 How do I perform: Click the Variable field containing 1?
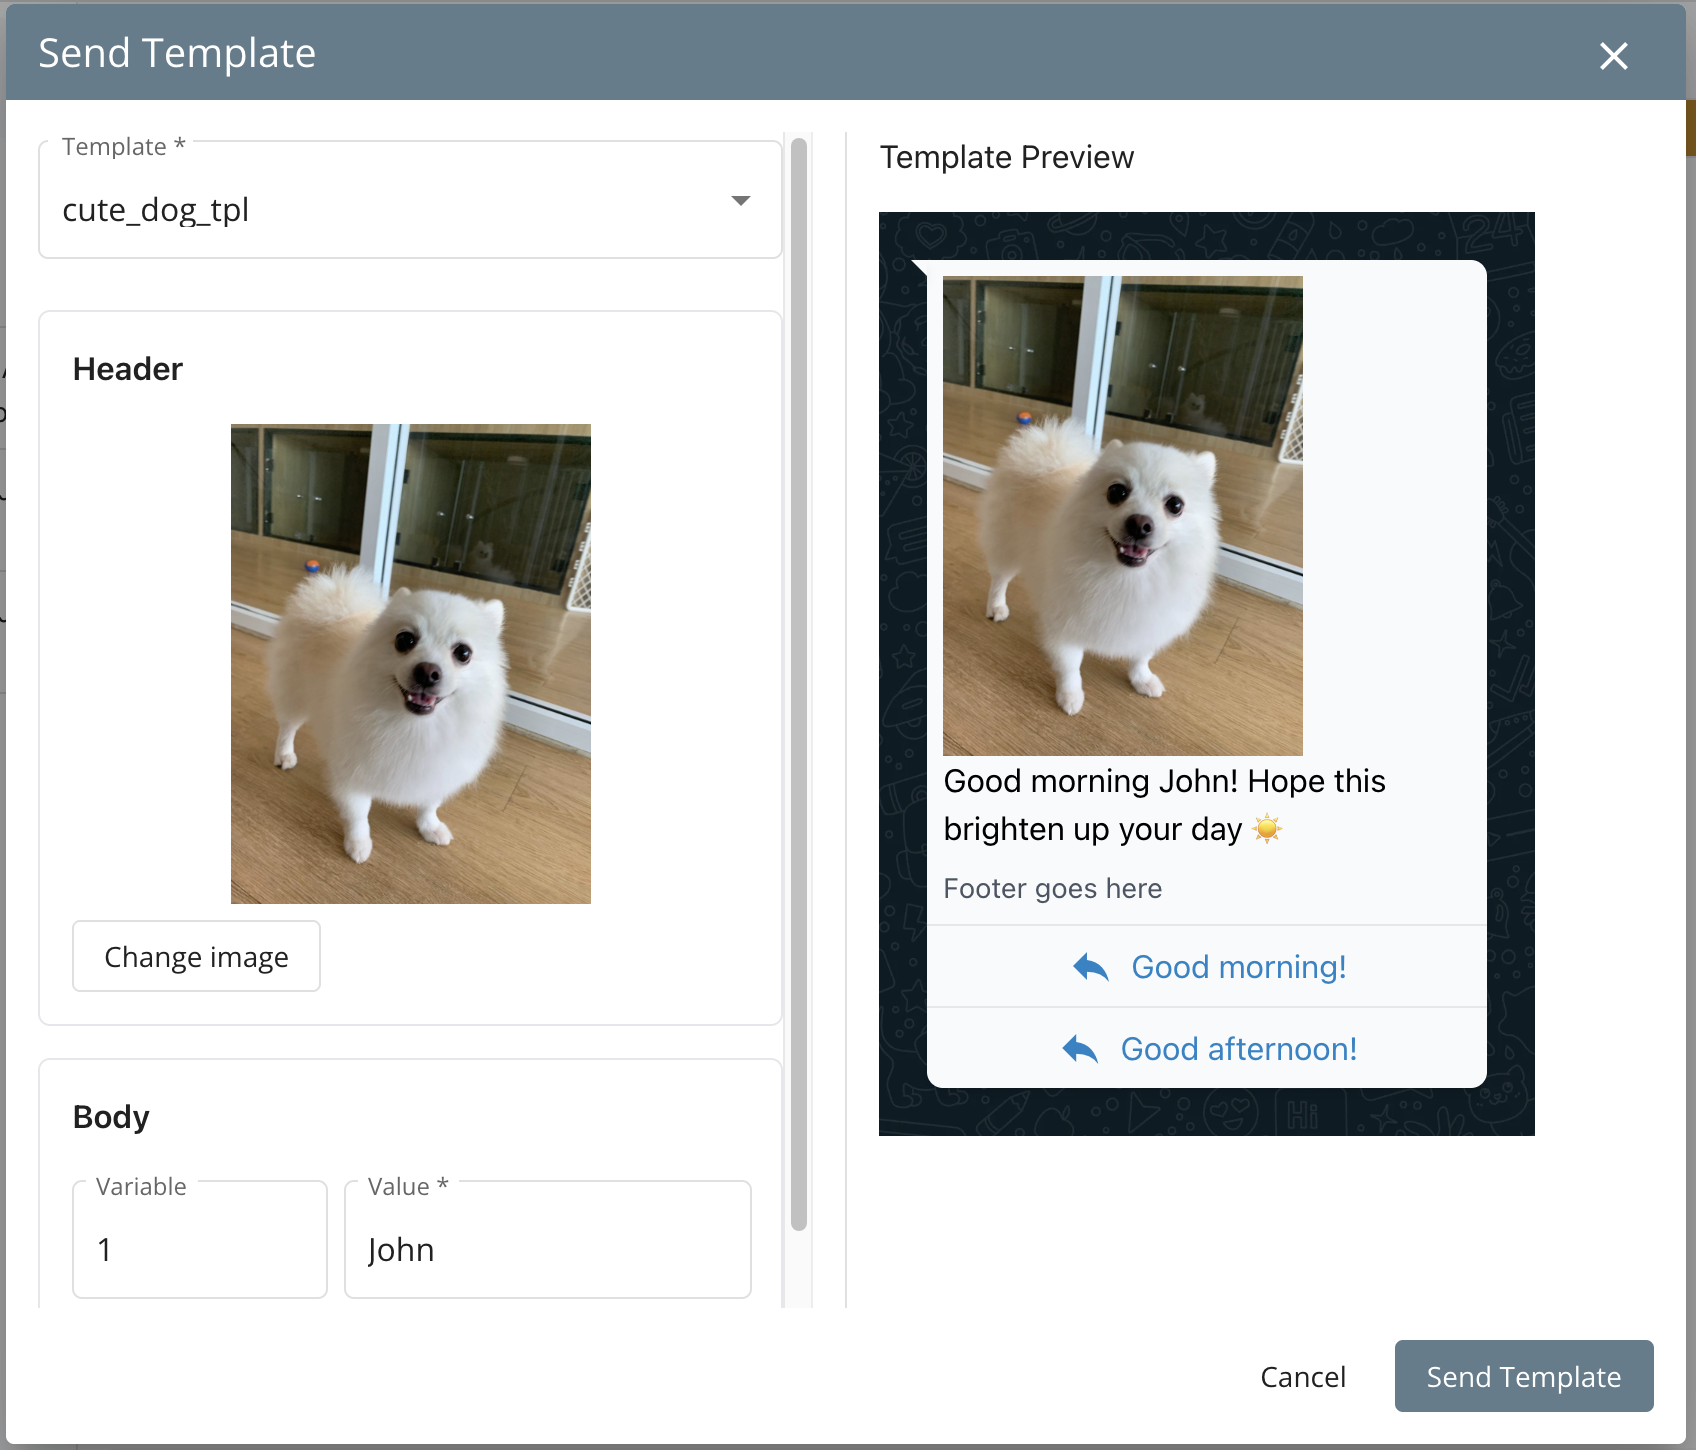(x=200, y=1240)
